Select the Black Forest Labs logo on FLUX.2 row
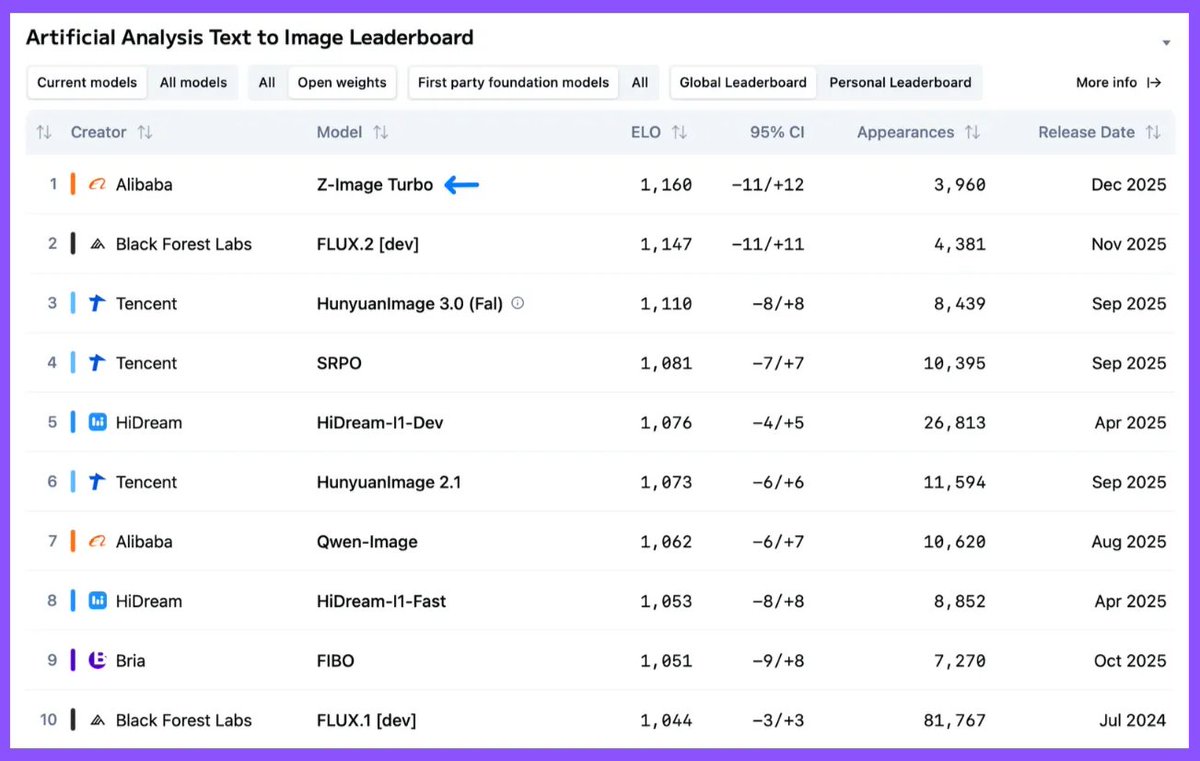Screen dimensions: 1200x761 [98, 244]
